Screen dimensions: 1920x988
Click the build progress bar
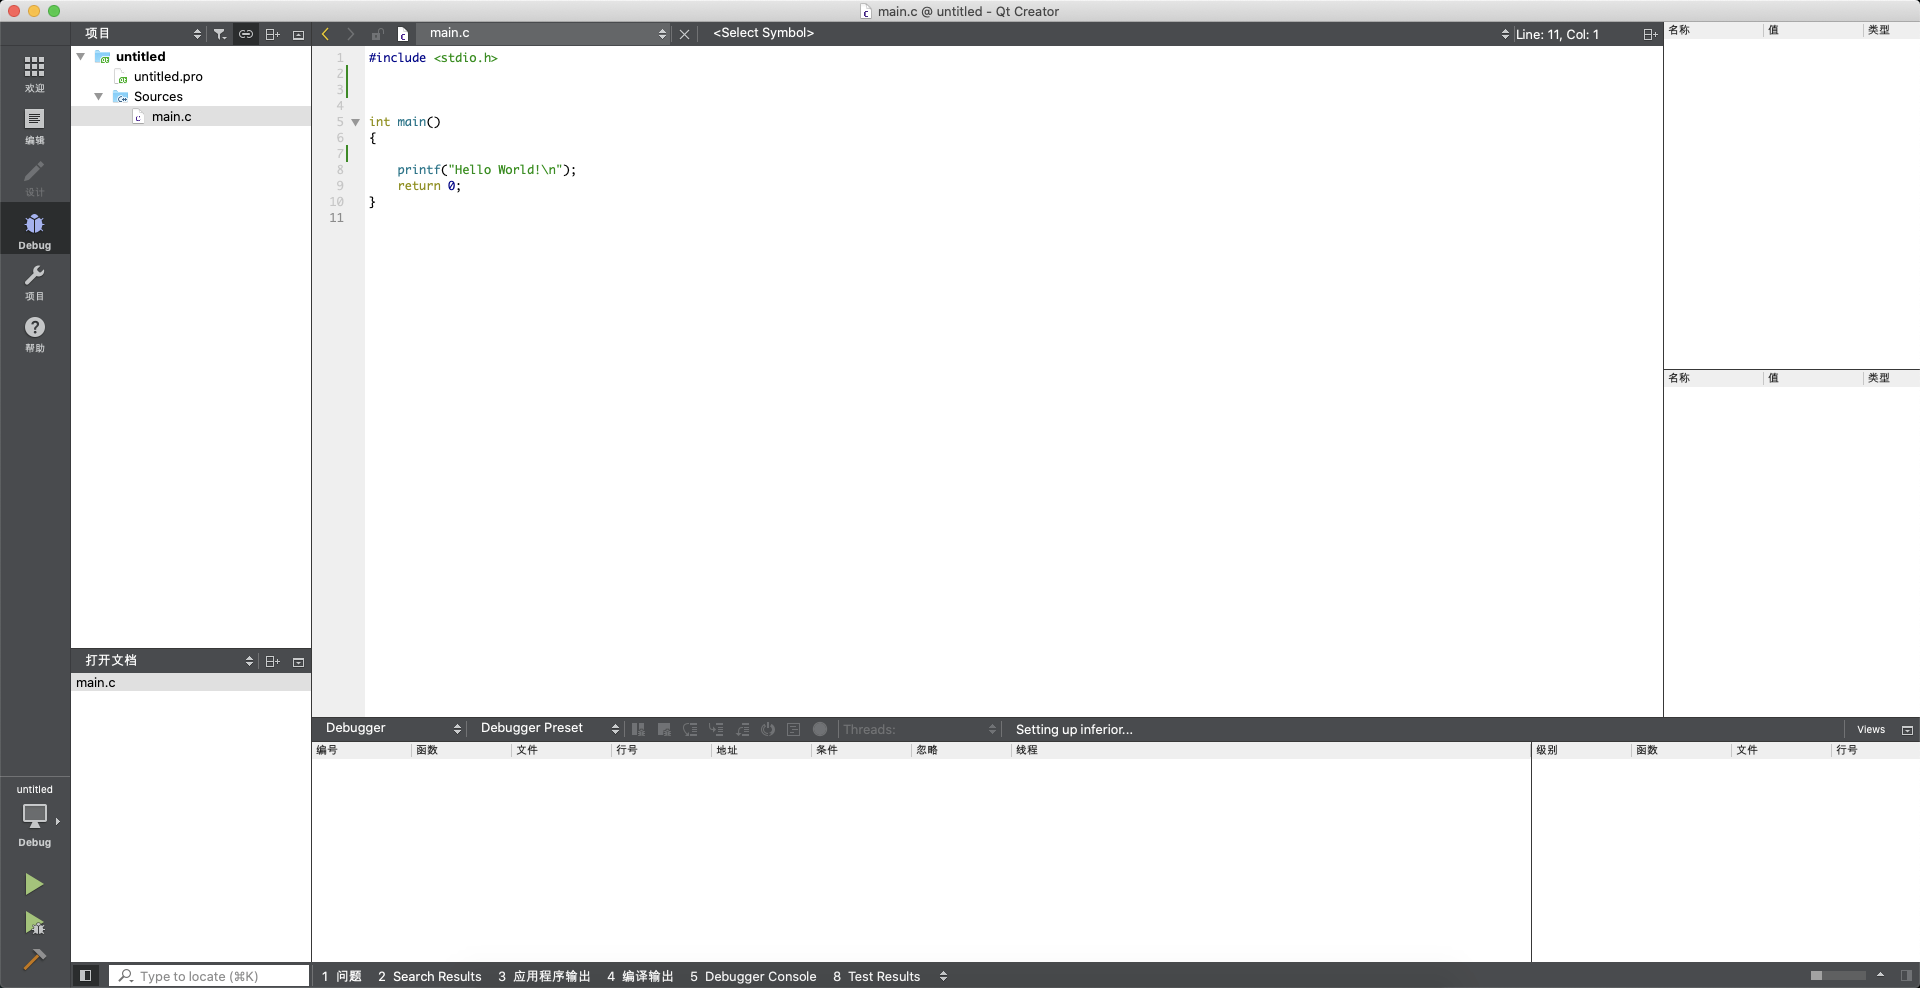pos(1838,976)
